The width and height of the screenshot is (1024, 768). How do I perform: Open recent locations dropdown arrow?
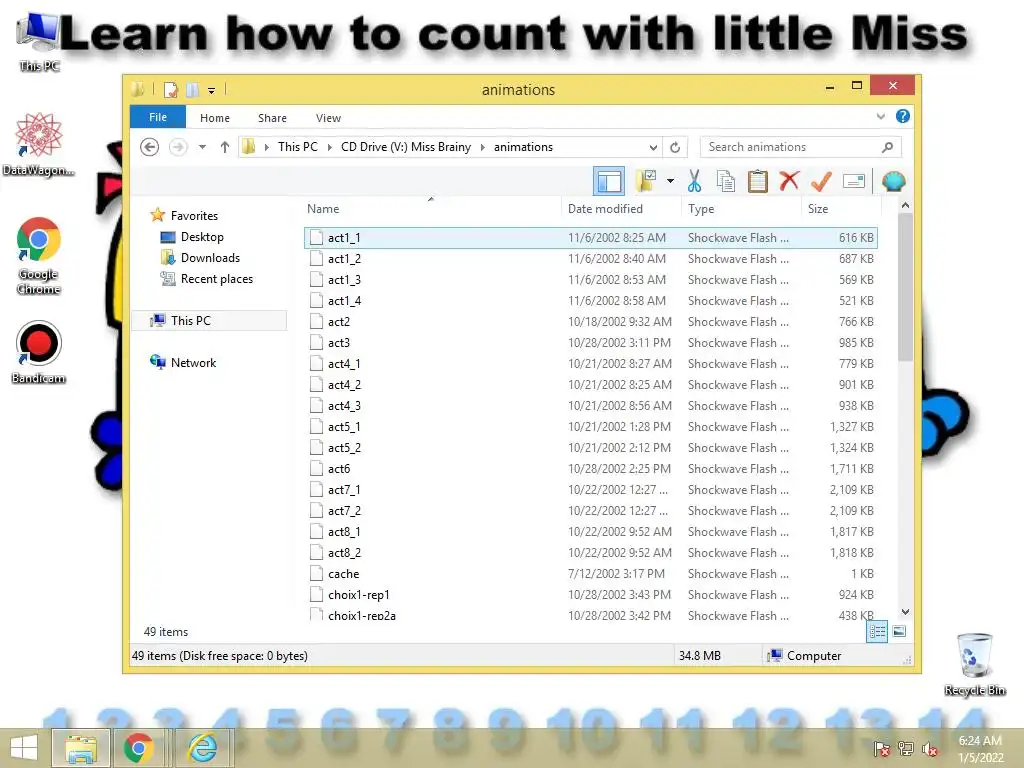pyautogui.click(x=202, y=147)
